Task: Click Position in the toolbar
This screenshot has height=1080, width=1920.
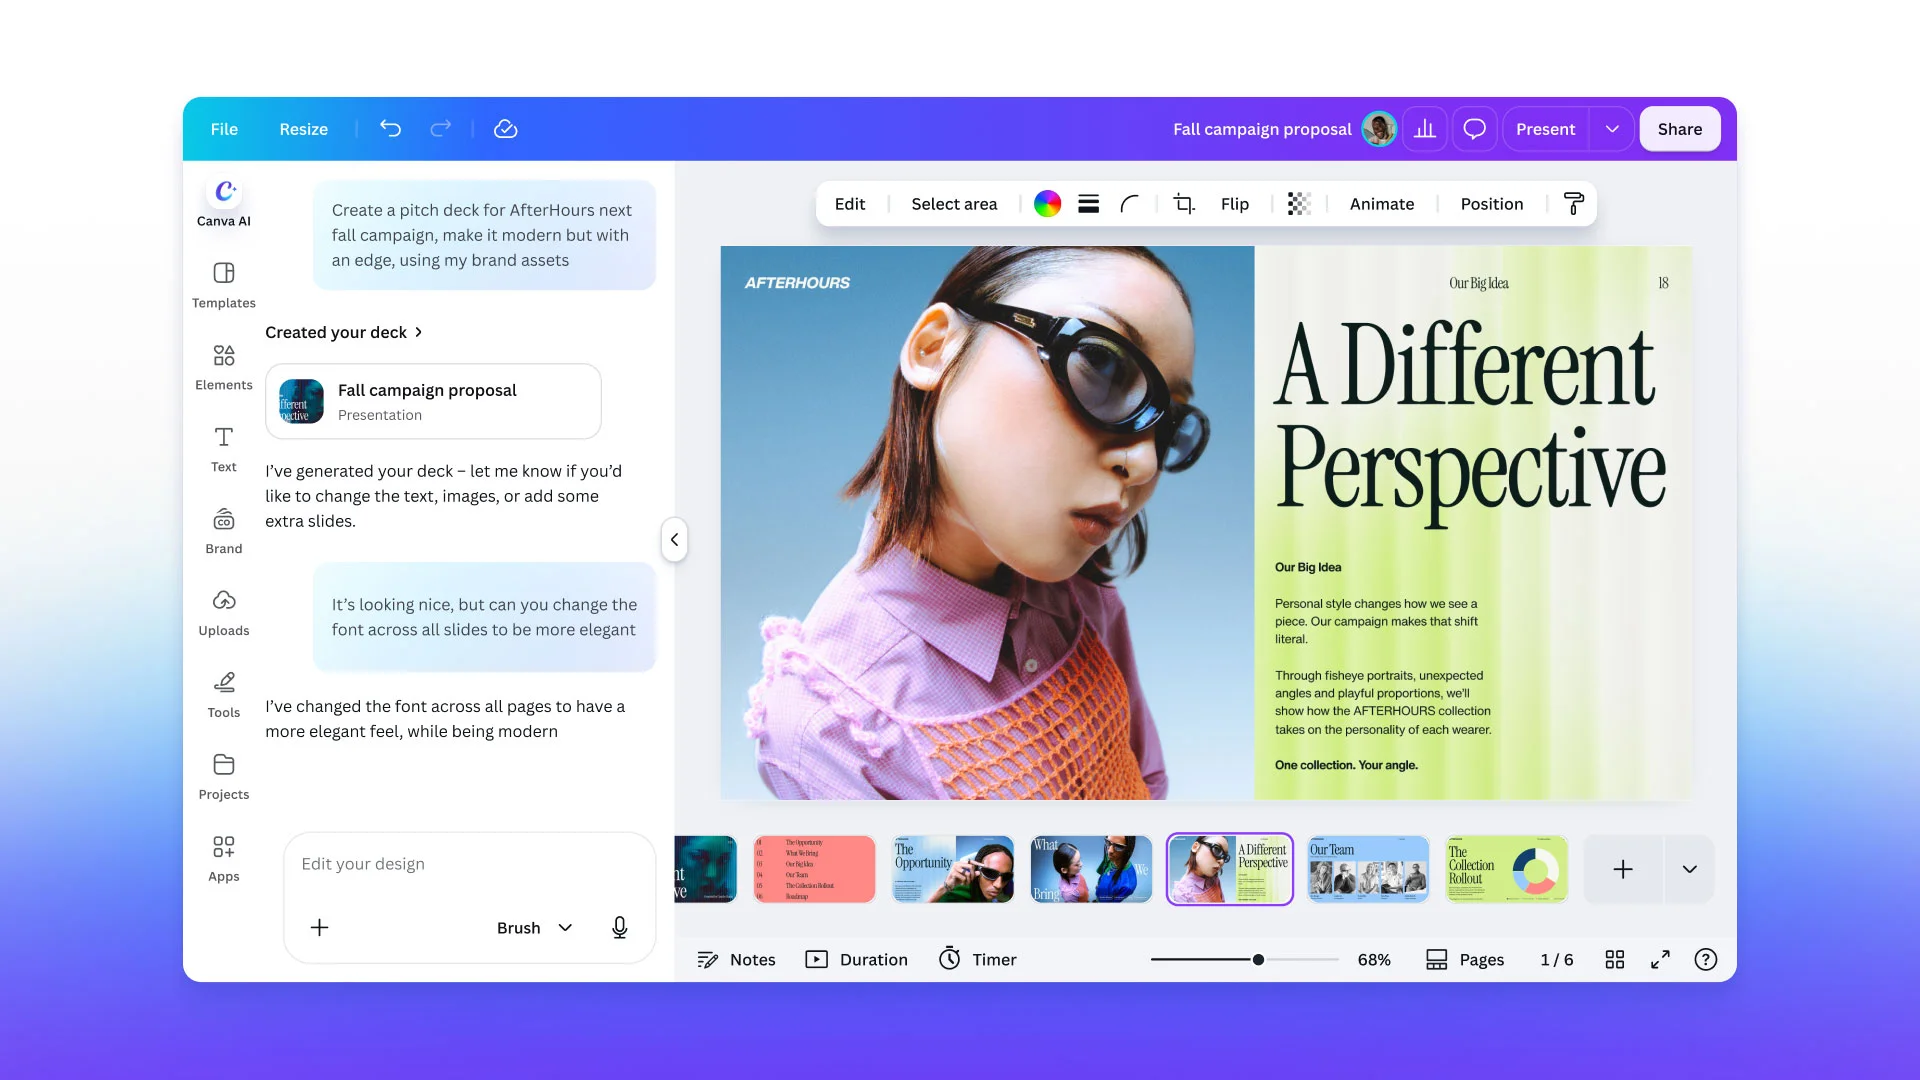Action: [1492, 204]
